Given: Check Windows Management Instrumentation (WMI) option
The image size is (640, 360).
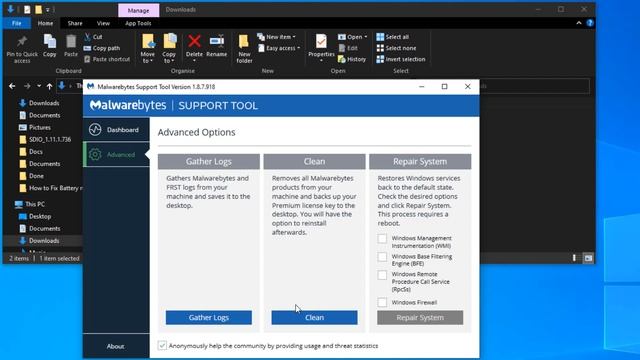Looking at the screenshot, I should click(382, 238).
